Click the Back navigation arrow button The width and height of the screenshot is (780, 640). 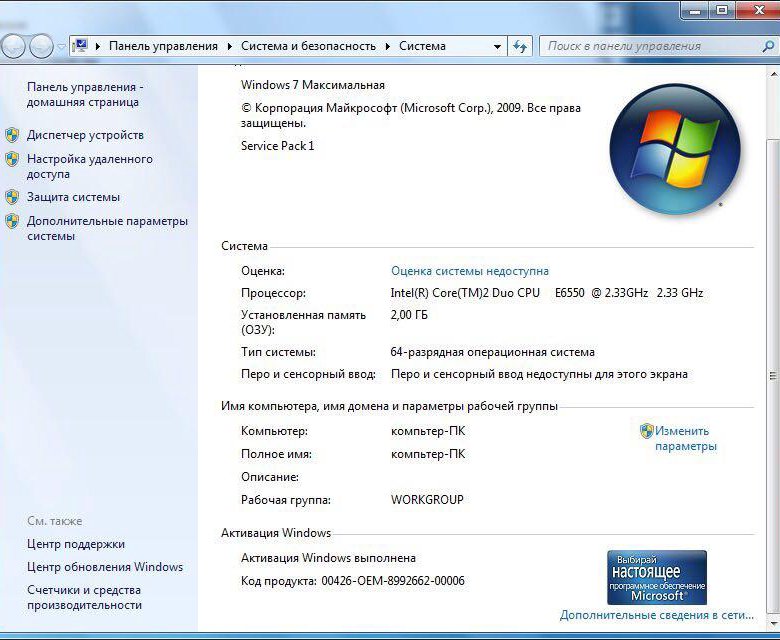(13, 46)
